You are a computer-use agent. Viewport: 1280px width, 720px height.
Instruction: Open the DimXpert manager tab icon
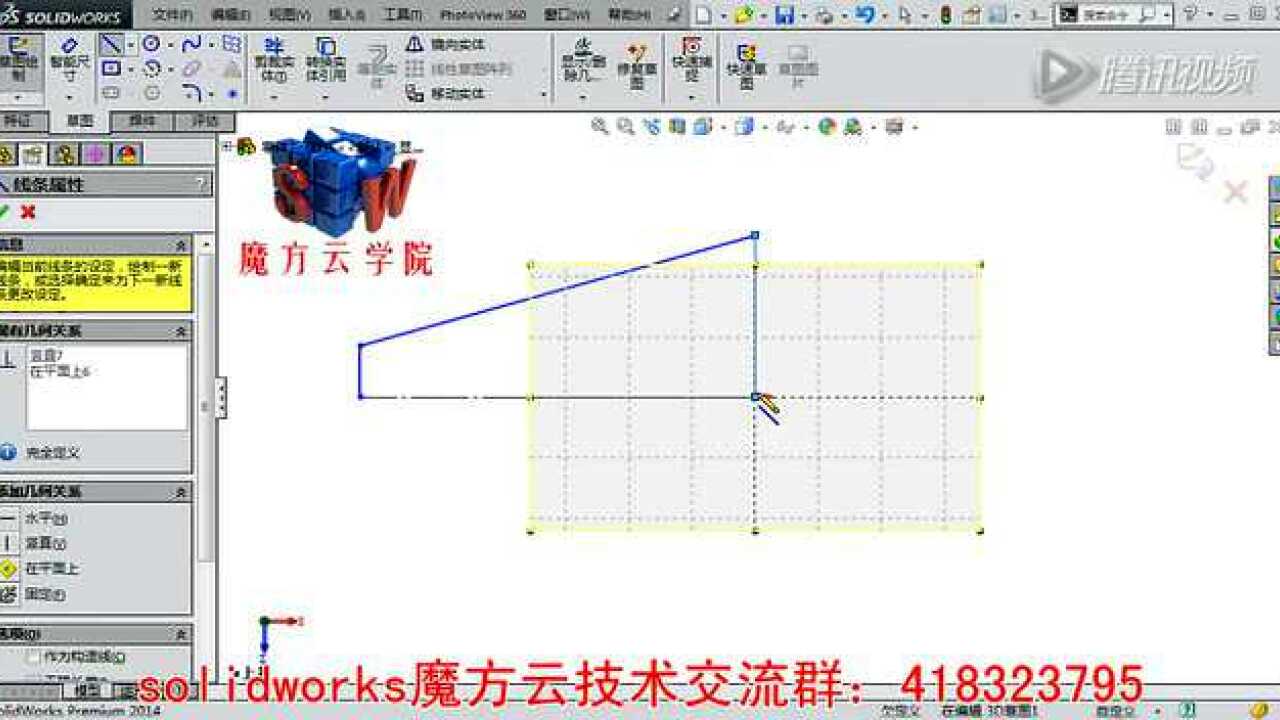coord(96,153)
